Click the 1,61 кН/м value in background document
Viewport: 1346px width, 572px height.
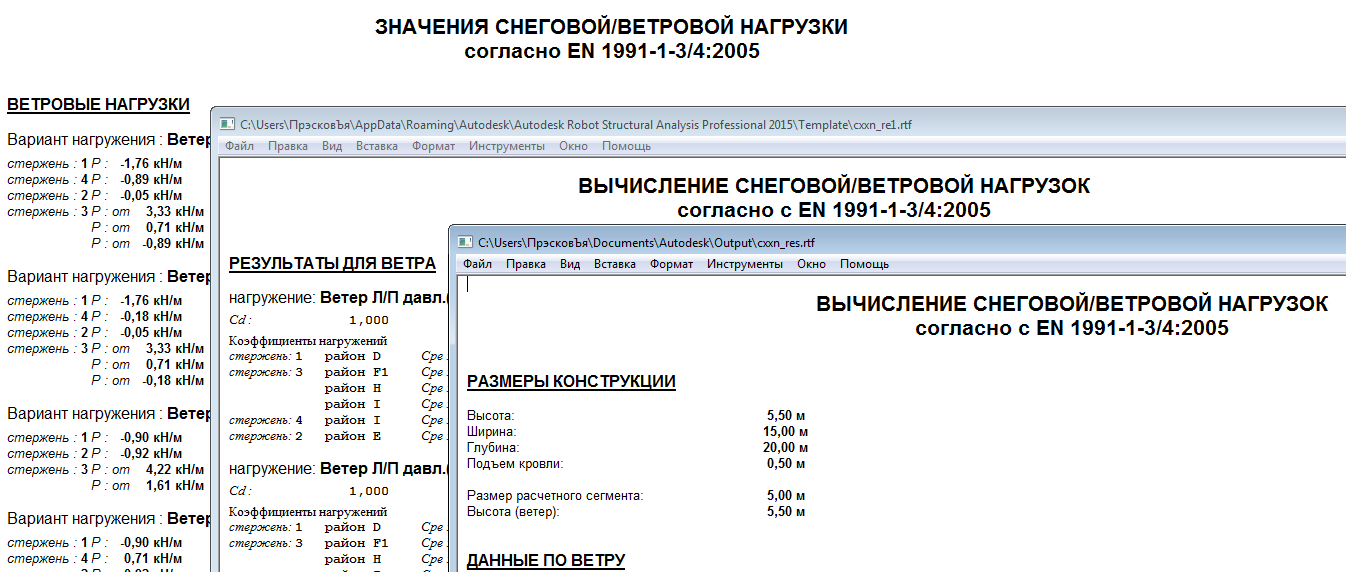tap(175, 486)
